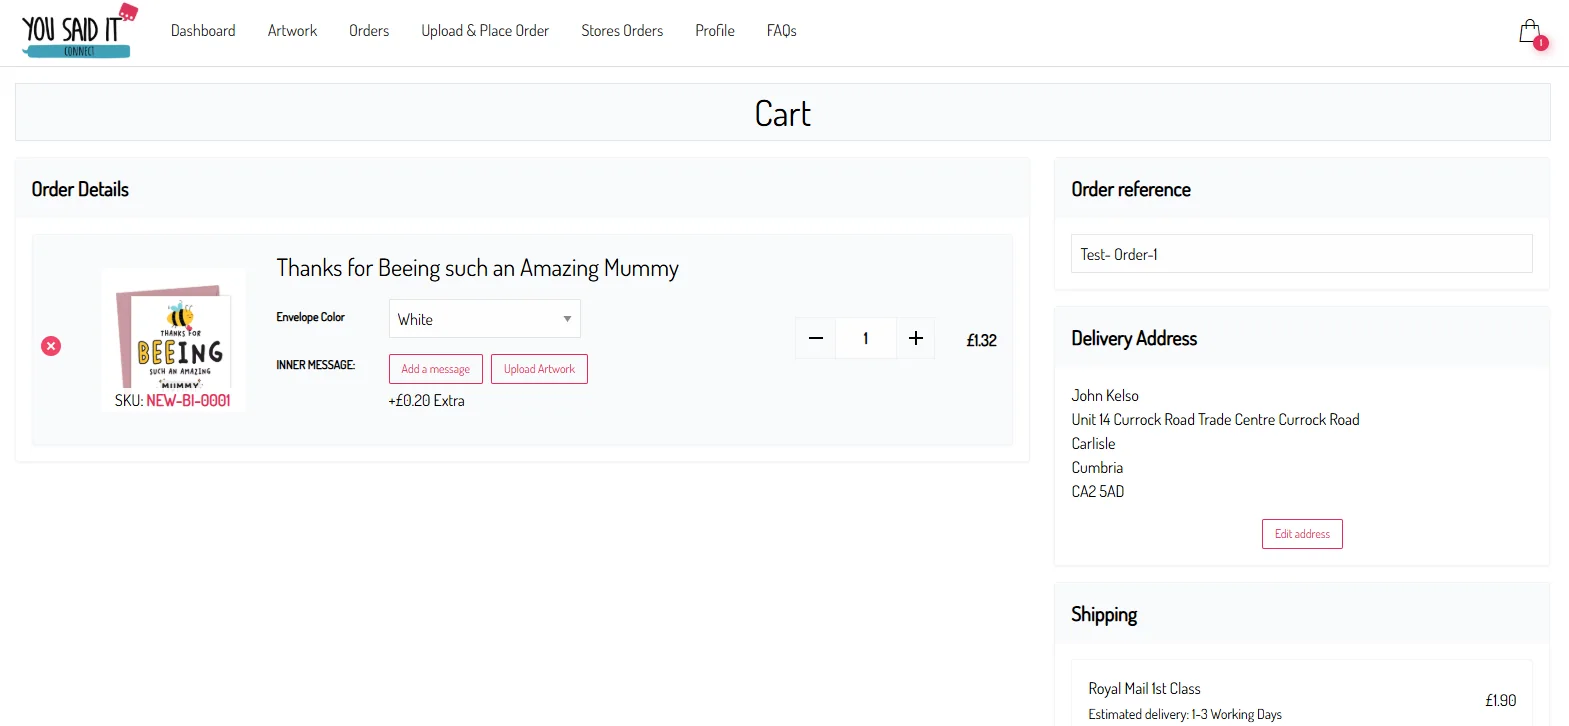Click Edit address button
Viewport: 1569px width, 726px height.
1302,534
